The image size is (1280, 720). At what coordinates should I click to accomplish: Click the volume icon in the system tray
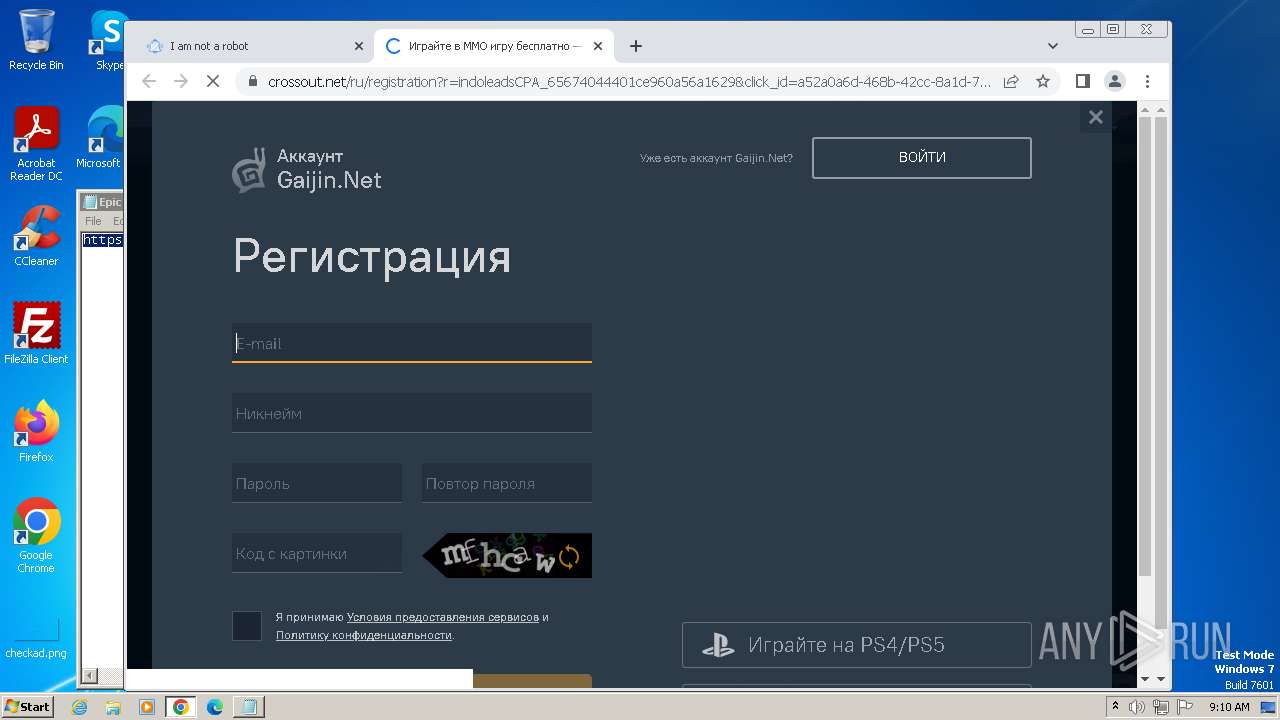[x=1137, y=707]
